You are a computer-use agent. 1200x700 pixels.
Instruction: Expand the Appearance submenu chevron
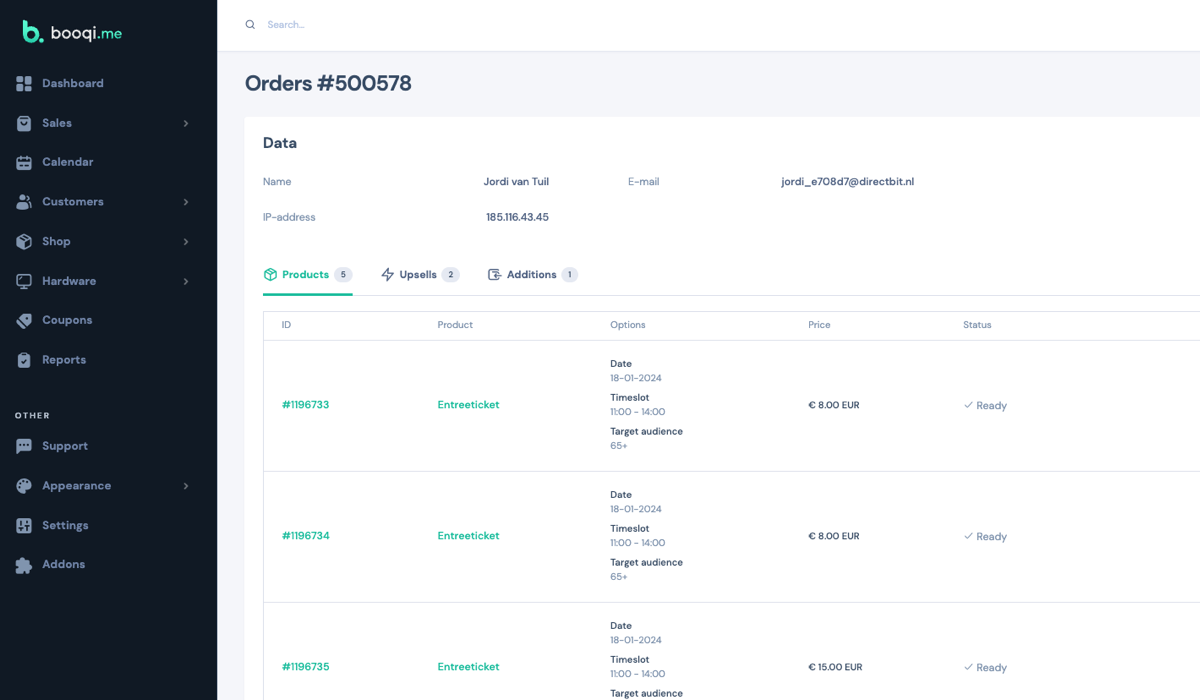click(186, 486)
